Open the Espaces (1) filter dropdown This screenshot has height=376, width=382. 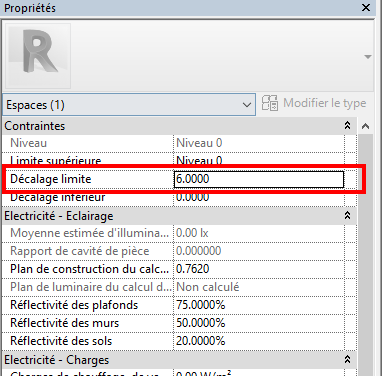[129, 105]
